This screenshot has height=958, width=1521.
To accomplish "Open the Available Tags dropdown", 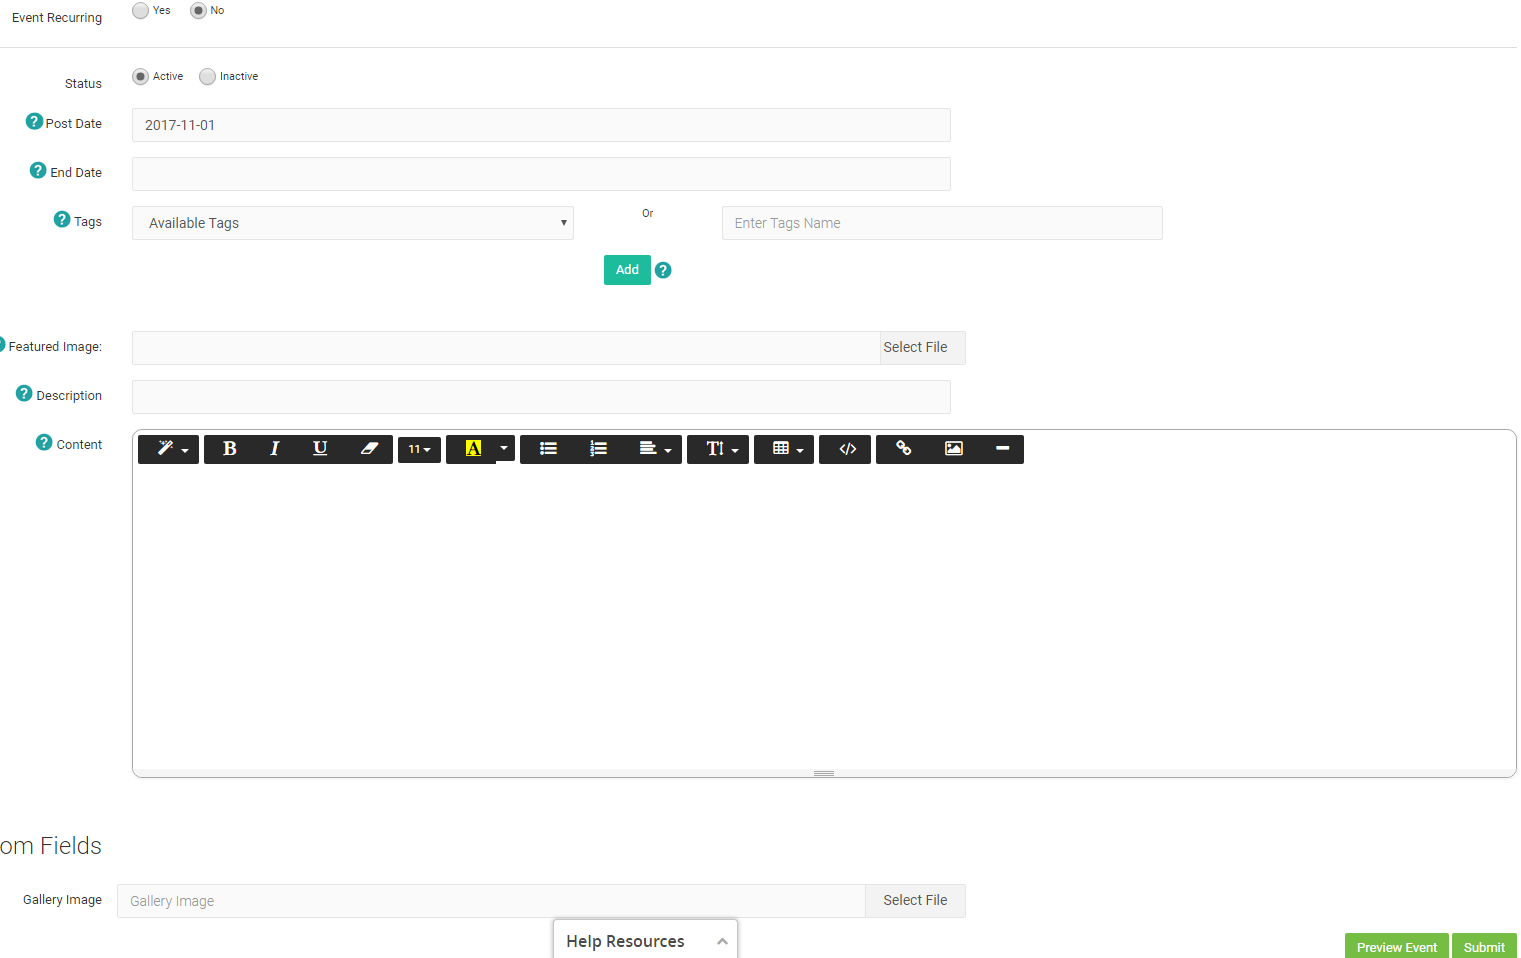I will 353,223.
